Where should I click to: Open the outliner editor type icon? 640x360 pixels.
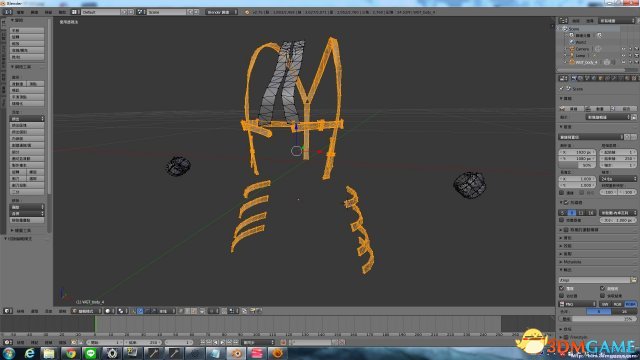[x=563, y=20]
